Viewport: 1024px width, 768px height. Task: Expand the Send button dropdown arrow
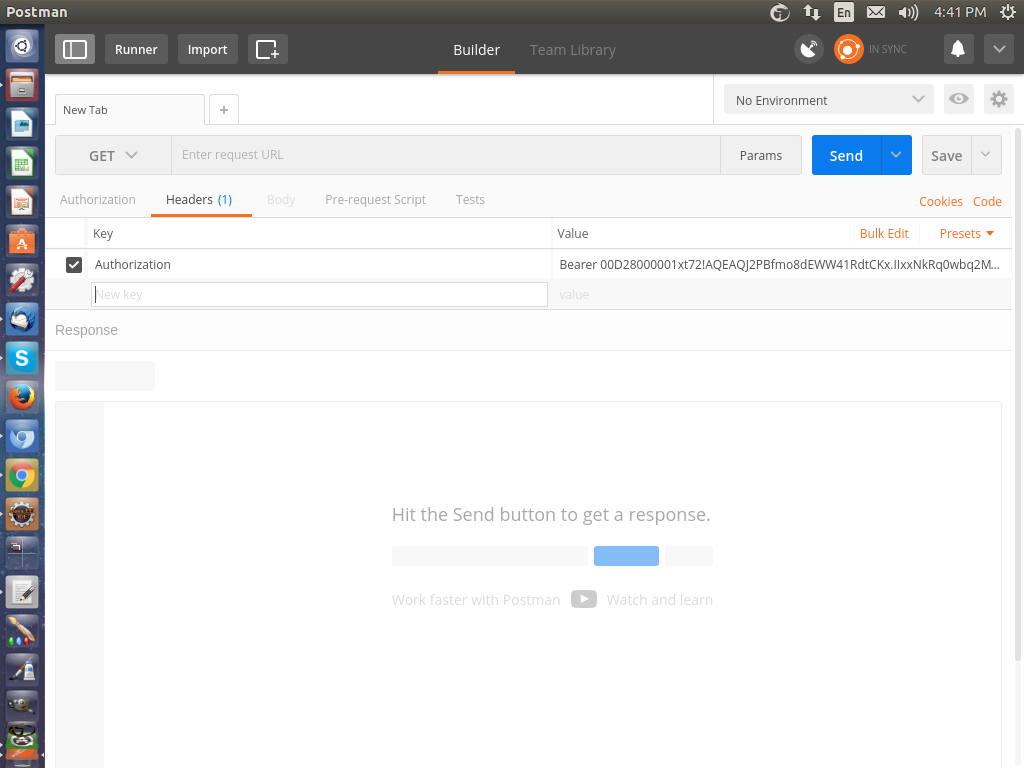896,155
